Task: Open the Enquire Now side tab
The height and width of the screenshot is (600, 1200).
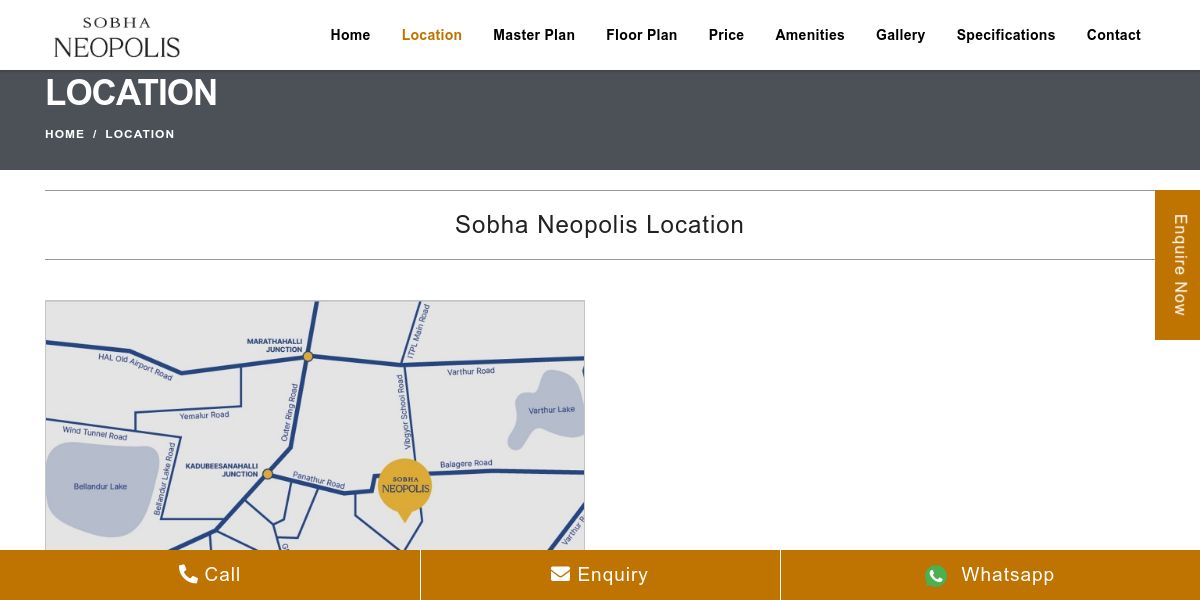Action: [1178, 265]
